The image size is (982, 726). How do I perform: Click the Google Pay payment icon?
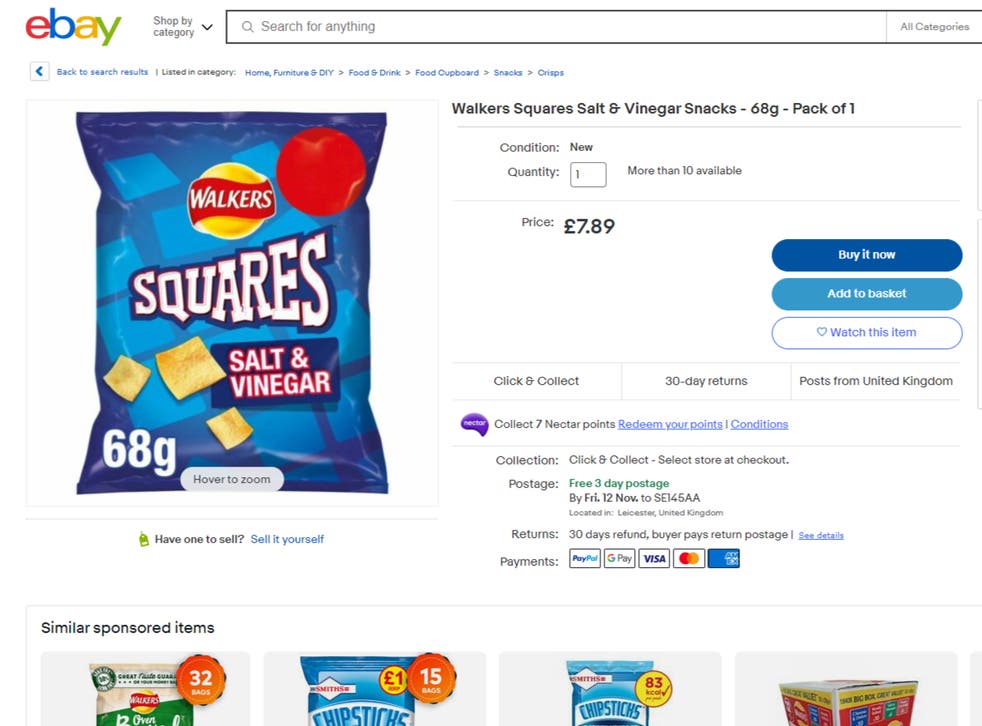click(619, 559)
